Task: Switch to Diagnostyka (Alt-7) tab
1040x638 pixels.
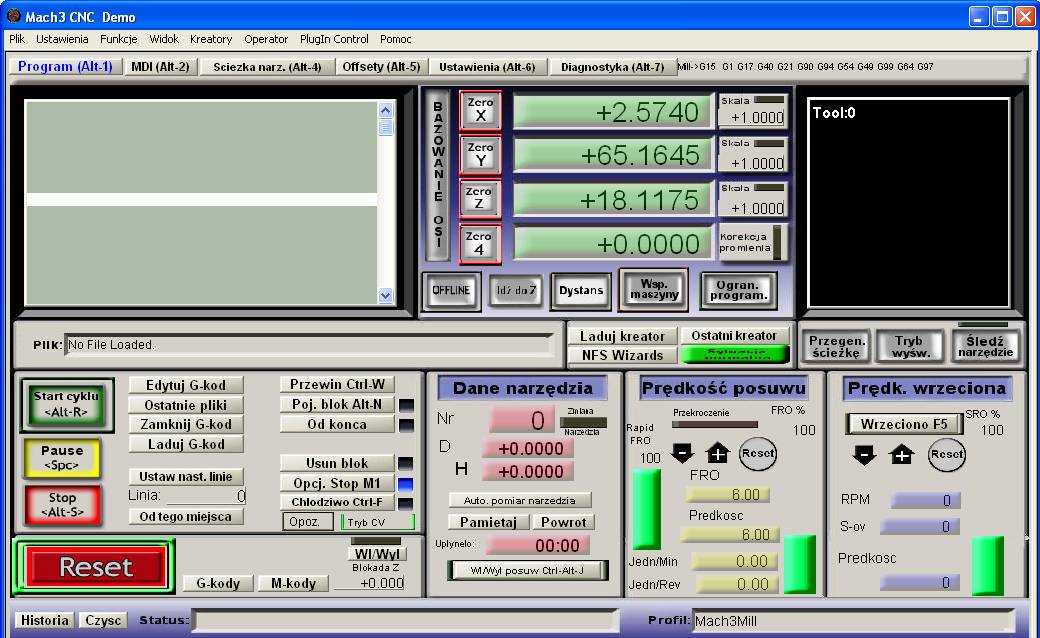Action: 612,67
